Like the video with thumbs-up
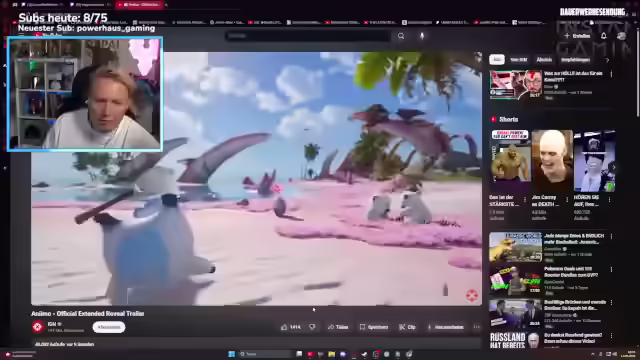 [290, 327]
